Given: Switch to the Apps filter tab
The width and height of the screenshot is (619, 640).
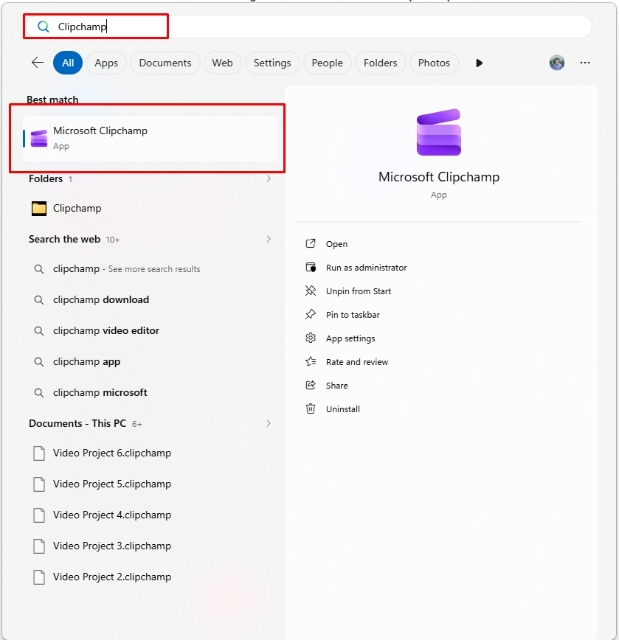Looking at the screenshot, I should tap(106, 63).
